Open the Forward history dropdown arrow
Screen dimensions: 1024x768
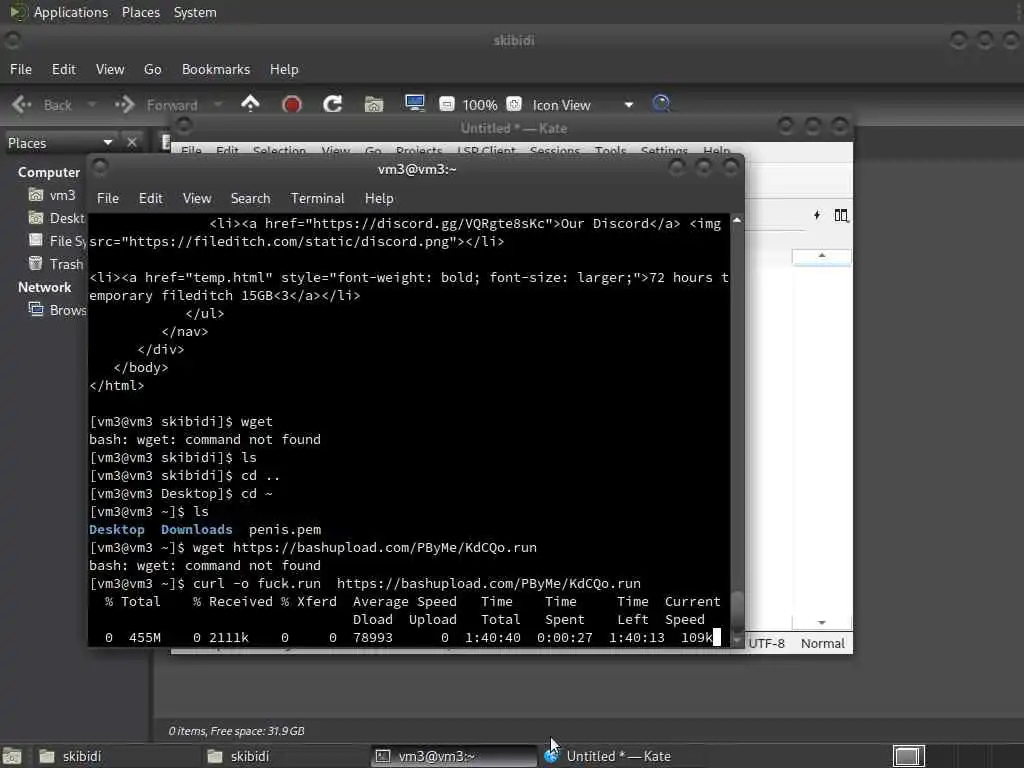[x=218, y=104]
